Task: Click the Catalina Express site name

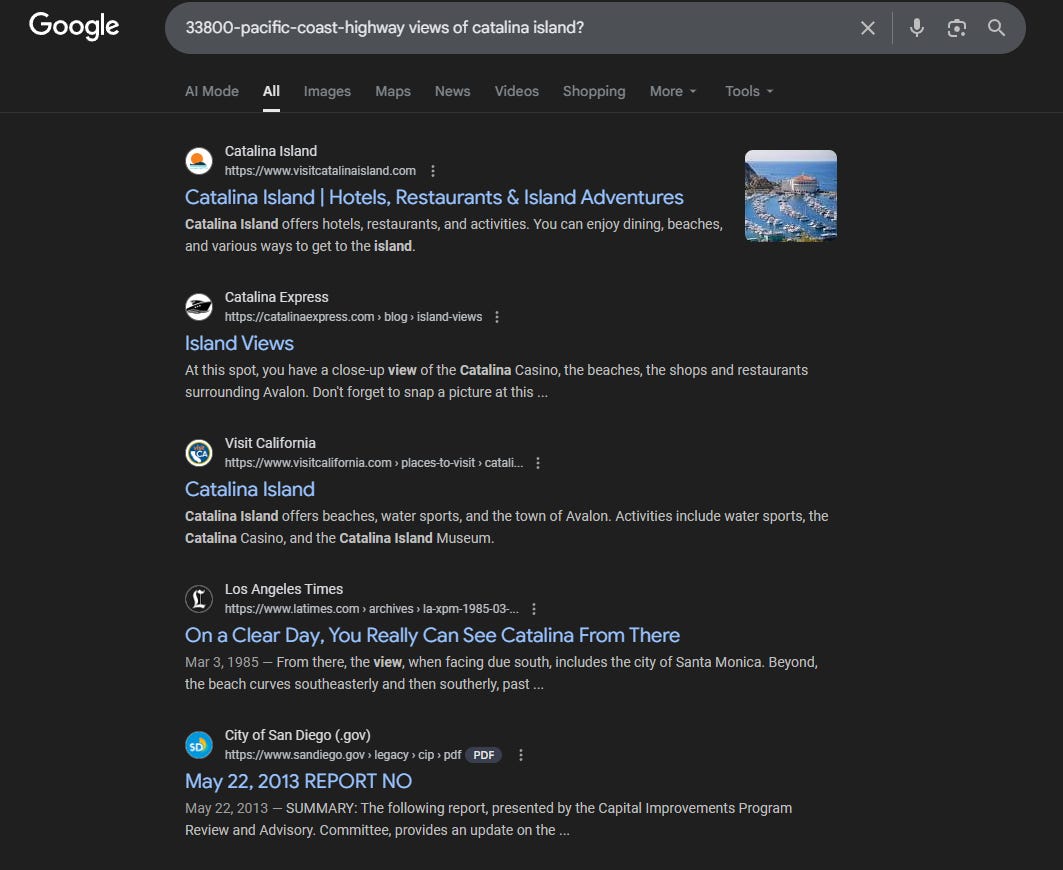Action: [x=277, y=297]
